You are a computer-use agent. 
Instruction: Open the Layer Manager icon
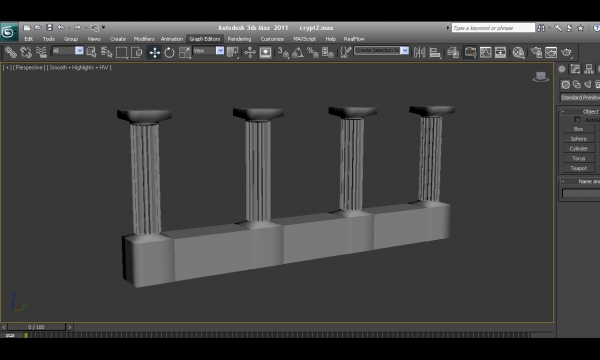tap(453, 52)
